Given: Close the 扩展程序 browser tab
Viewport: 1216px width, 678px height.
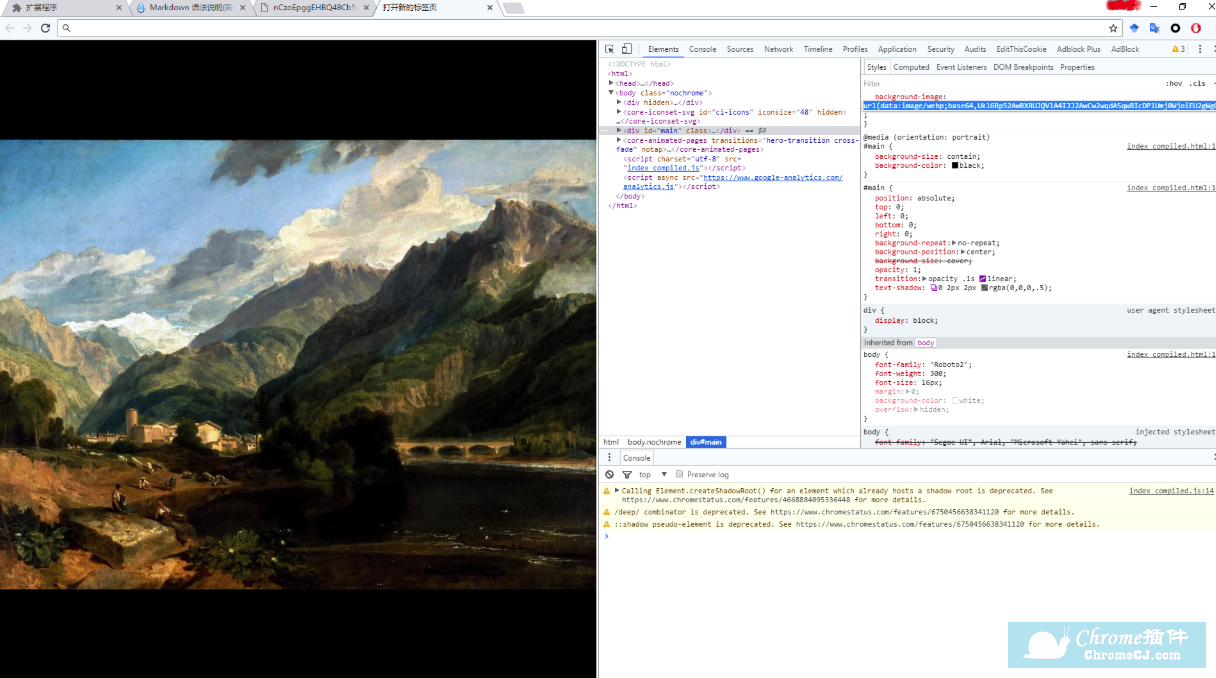Looking at the screenshot, I should [120, 8].
